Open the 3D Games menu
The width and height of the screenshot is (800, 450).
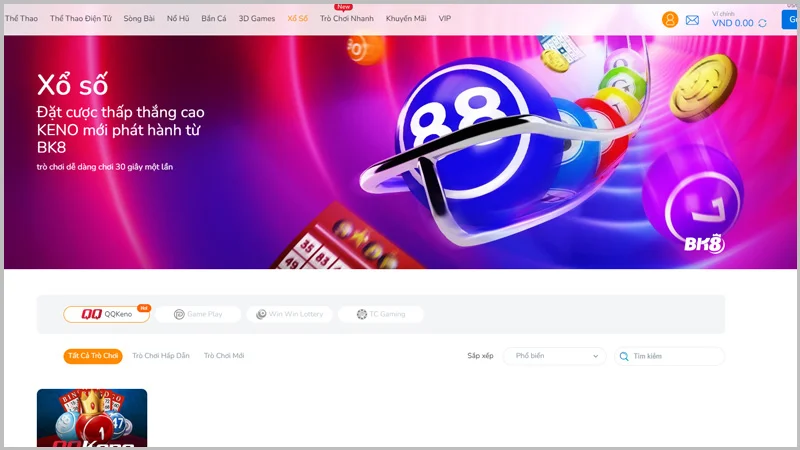257,18
